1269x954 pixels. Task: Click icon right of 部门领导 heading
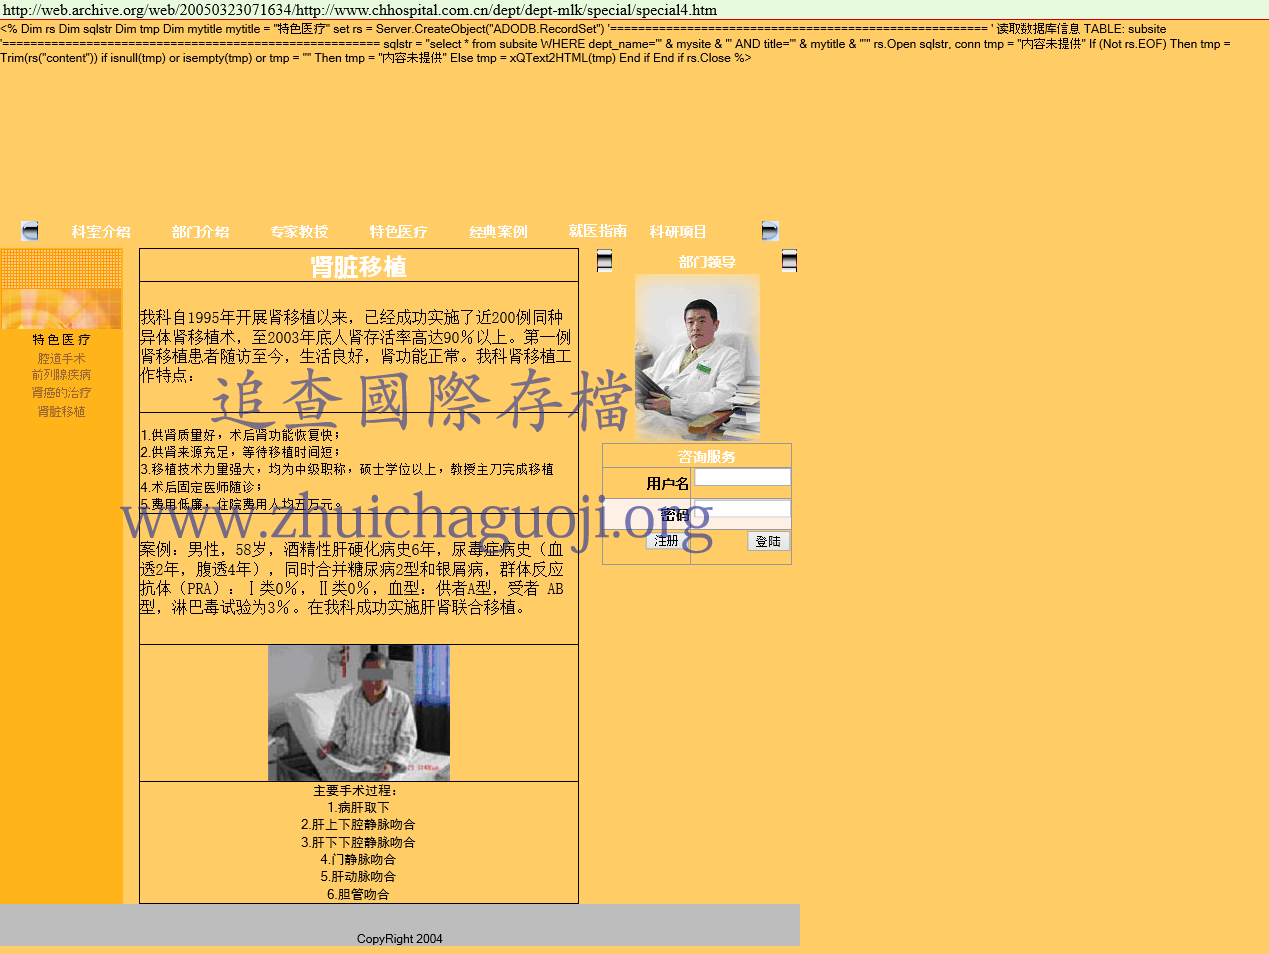[789, 261]
